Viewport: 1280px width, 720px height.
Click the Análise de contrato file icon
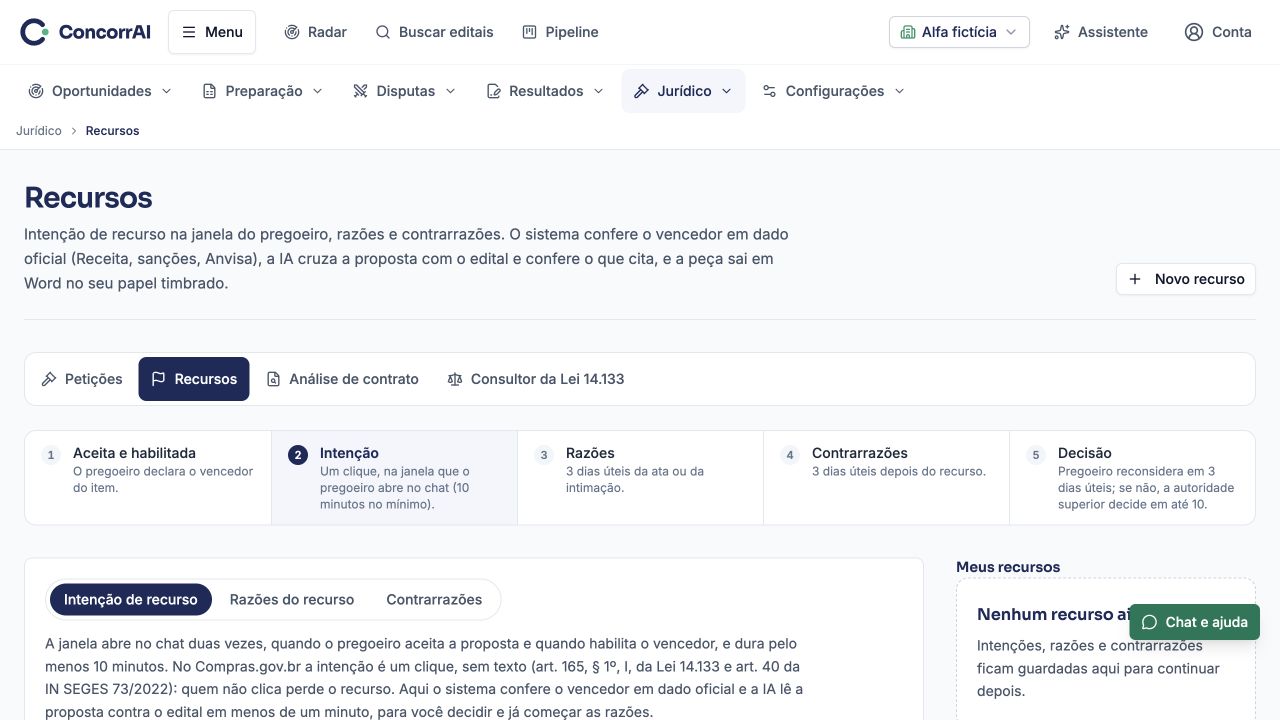274,379
